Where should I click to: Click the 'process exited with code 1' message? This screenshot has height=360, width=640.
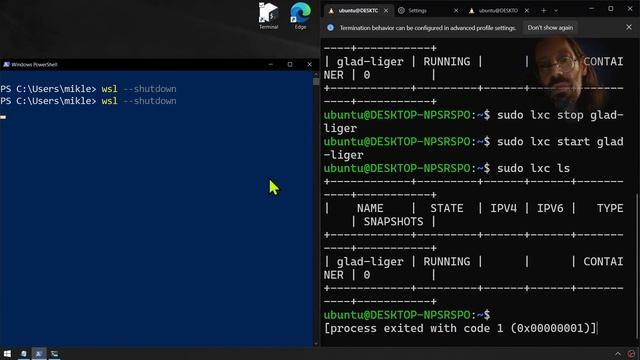point(460,328)
